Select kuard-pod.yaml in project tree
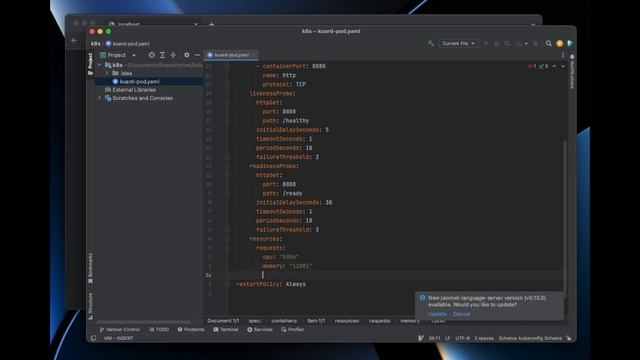Screen dimensions: 640x360 pos(149,81)
